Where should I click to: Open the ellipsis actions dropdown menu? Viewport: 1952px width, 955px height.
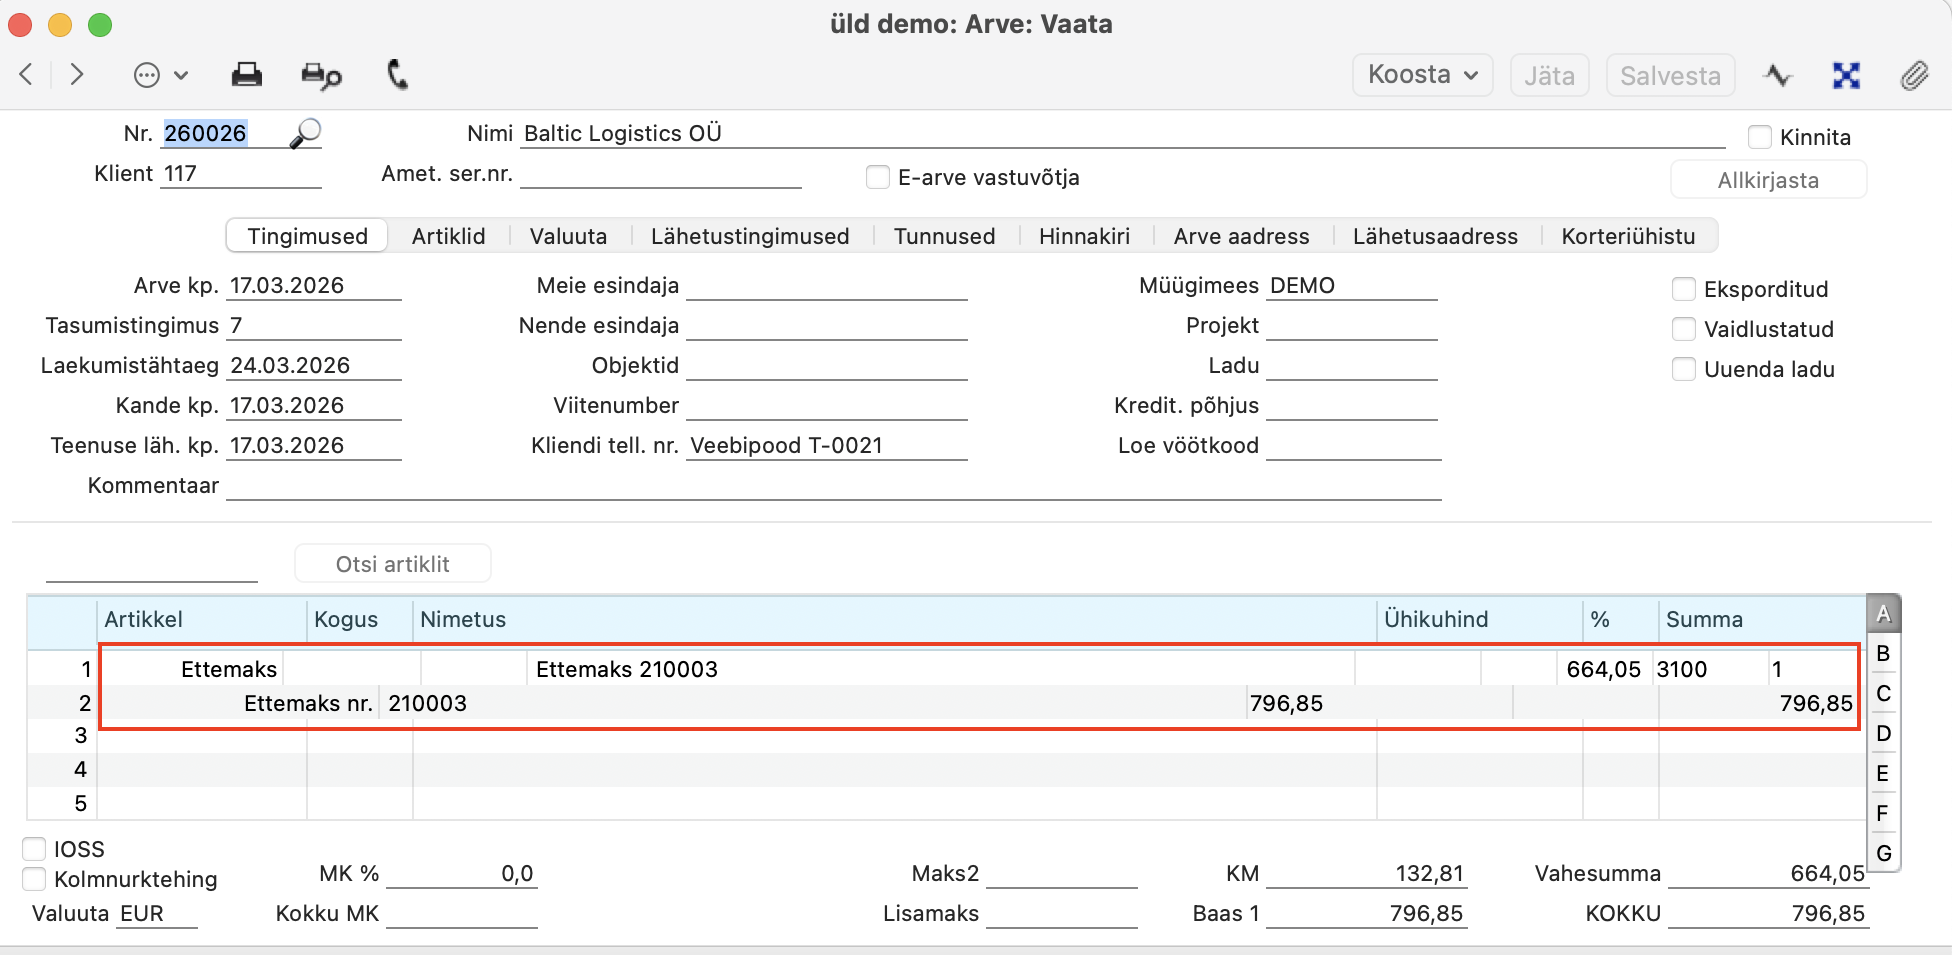[x=160, y=76]
